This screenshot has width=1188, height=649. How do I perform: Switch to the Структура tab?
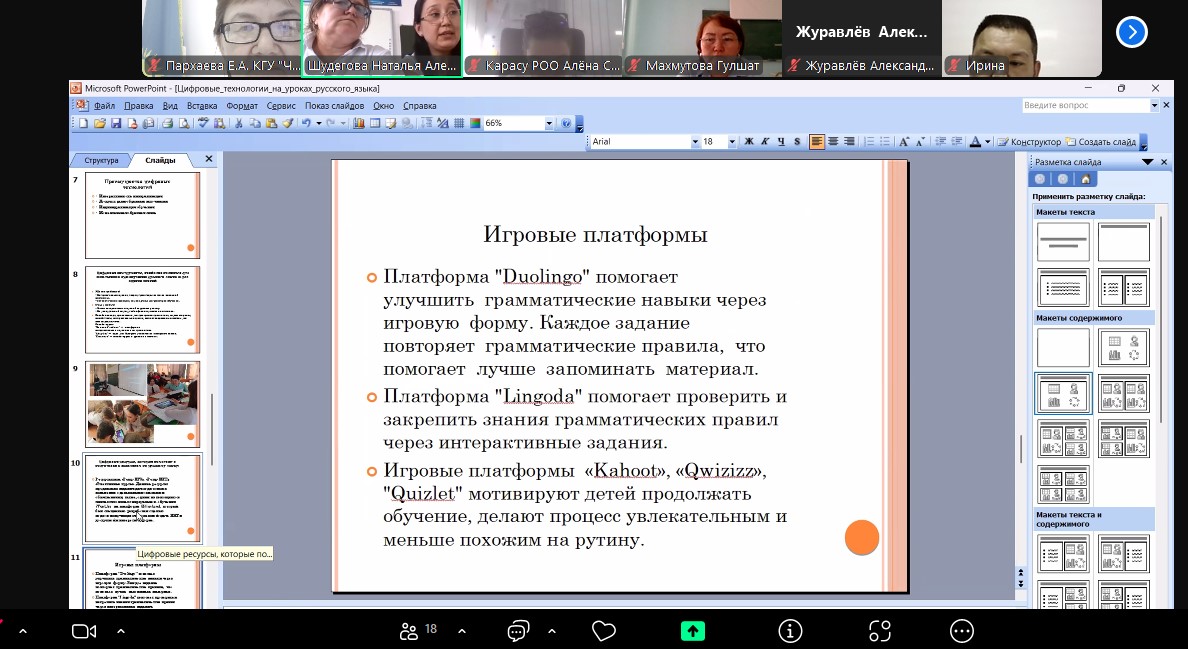click(101, 160)
